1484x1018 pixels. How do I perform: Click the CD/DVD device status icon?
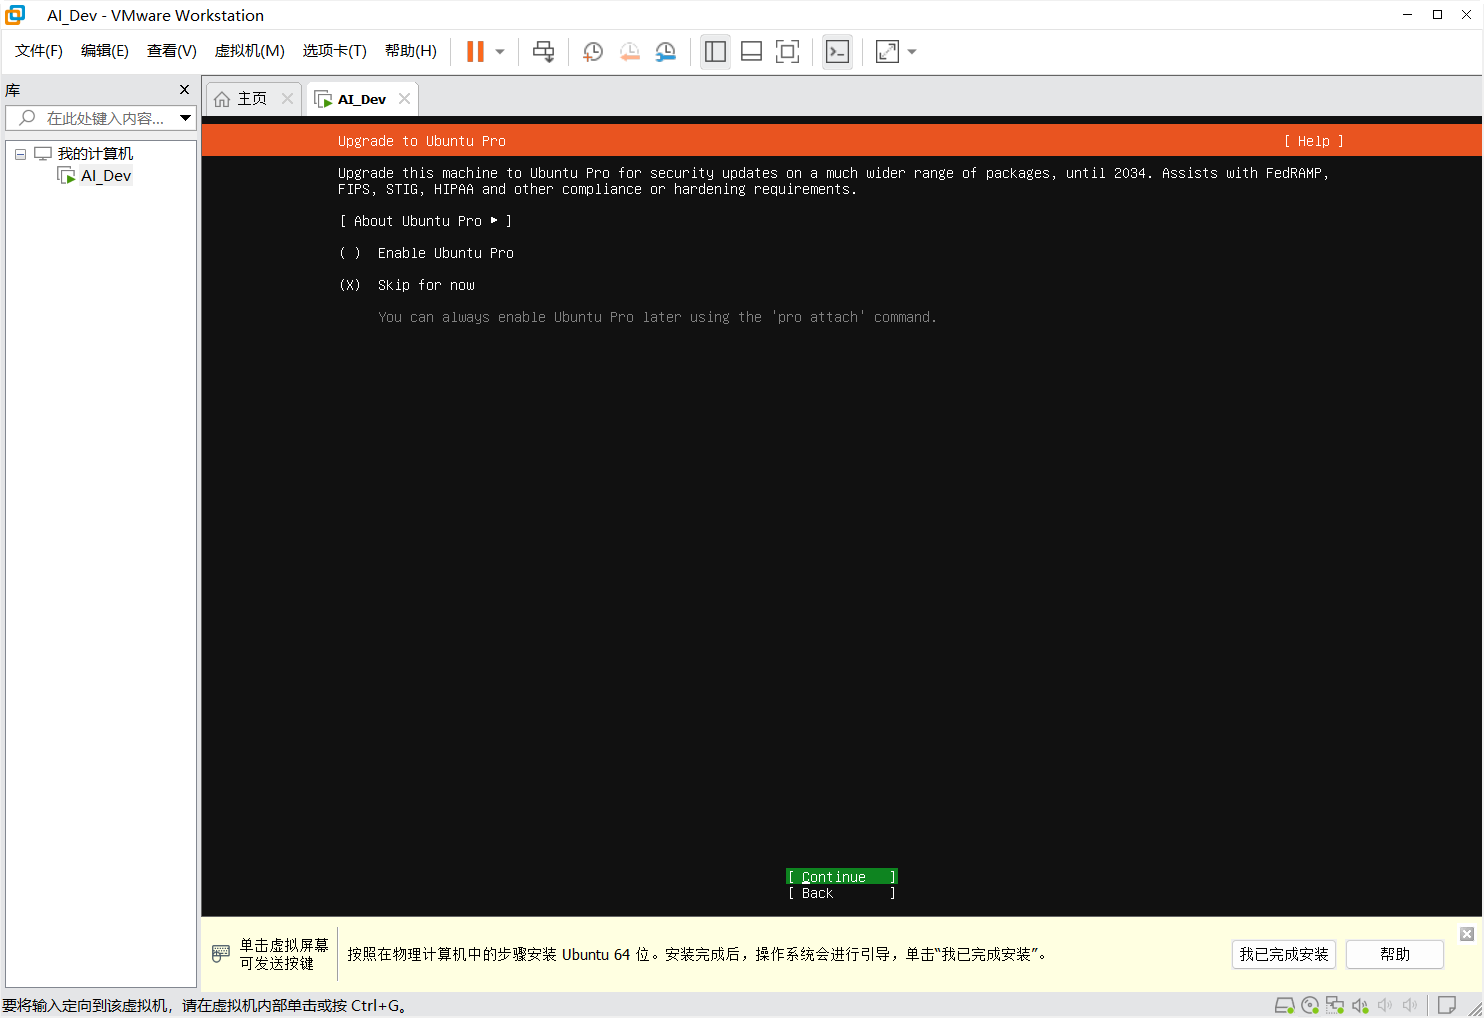[x=1310, y=1005]
